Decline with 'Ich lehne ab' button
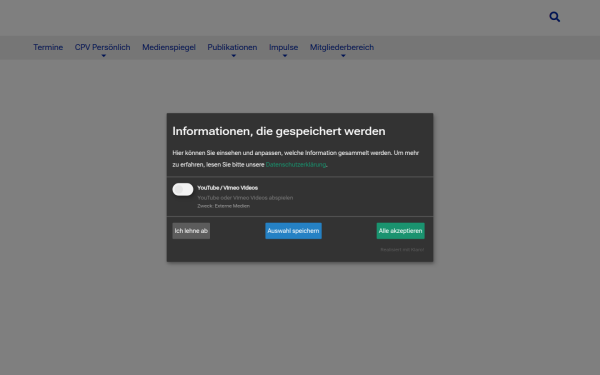Screen dimensions: 600x375 click(x=191, y=231)
